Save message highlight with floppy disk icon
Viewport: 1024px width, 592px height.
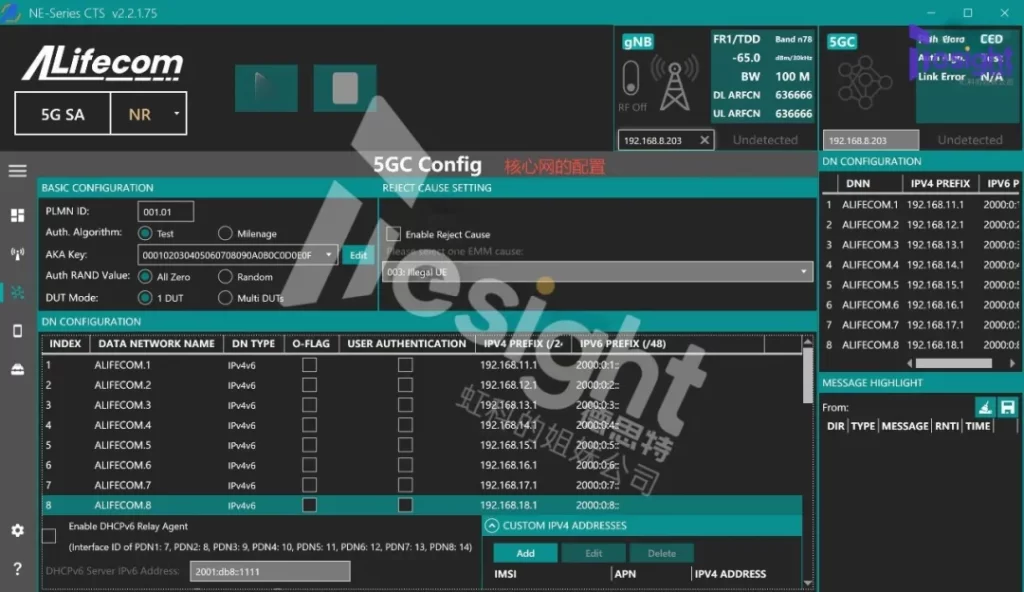[1007, 407]
